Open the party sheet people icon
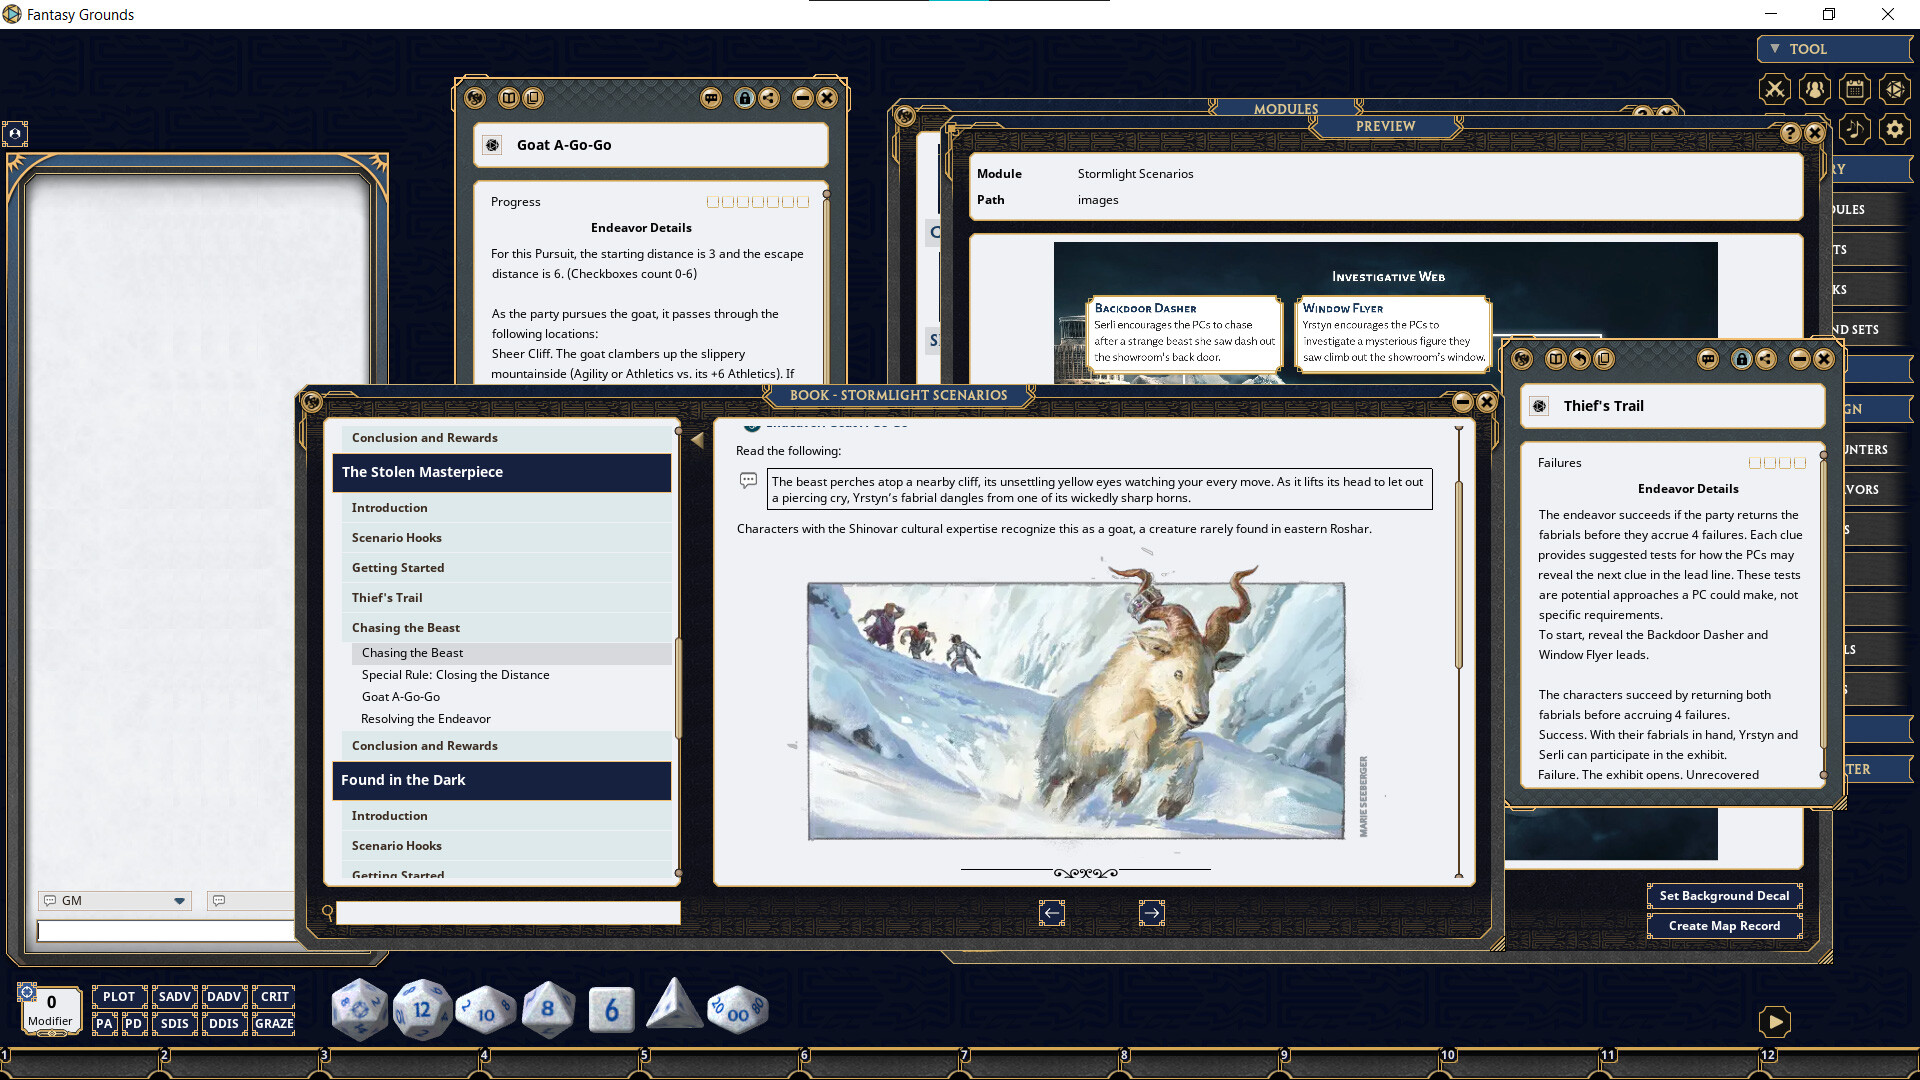This screenshot has width=1920, height=1080. pyautogui.click(x=1815, y=89)
